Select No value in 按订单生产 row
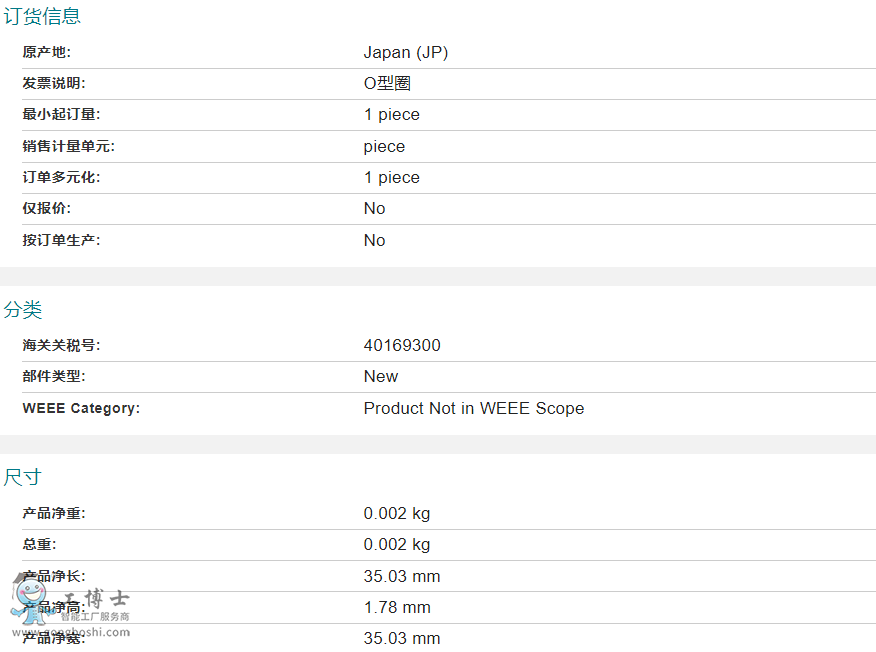Viewport: 876px width, 652px height. 374,240
